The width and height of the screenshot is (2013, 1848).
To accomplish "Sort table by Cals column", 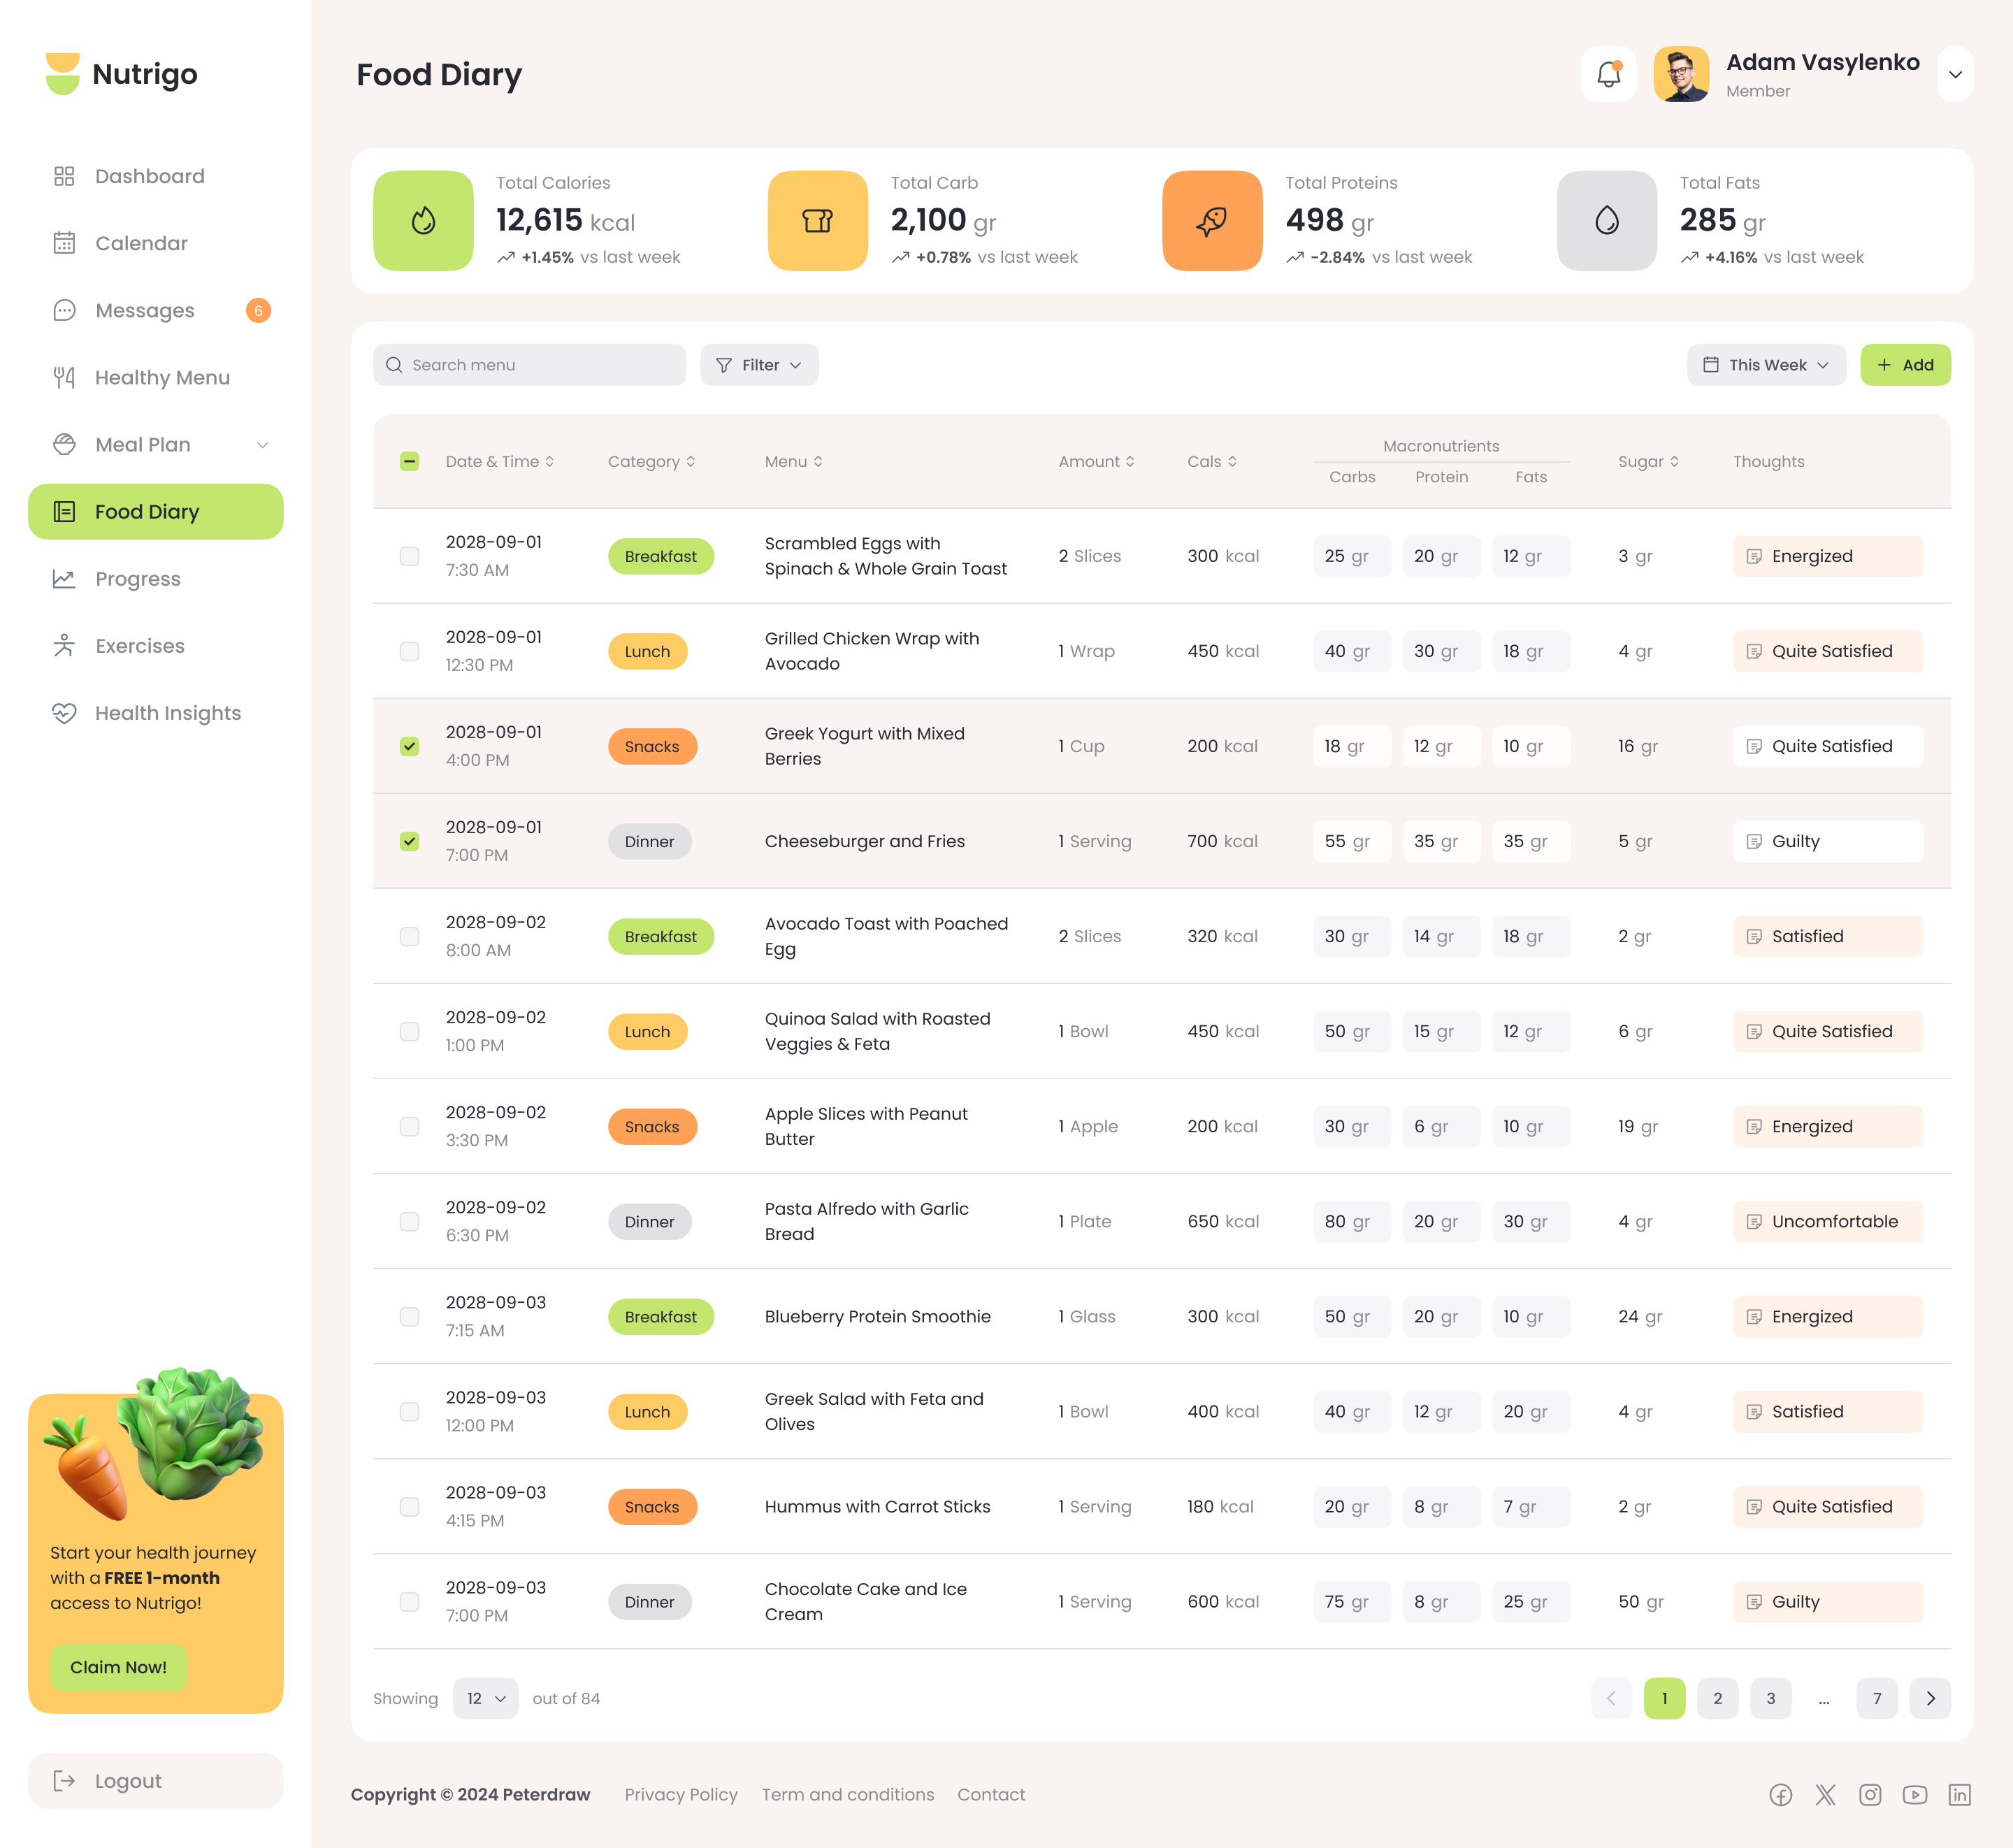I will (x=1212, y=461).
